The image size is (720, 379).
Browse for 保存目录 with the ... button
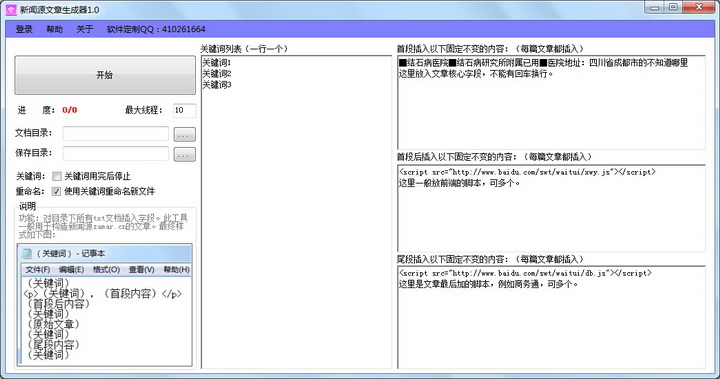point(185,154)
